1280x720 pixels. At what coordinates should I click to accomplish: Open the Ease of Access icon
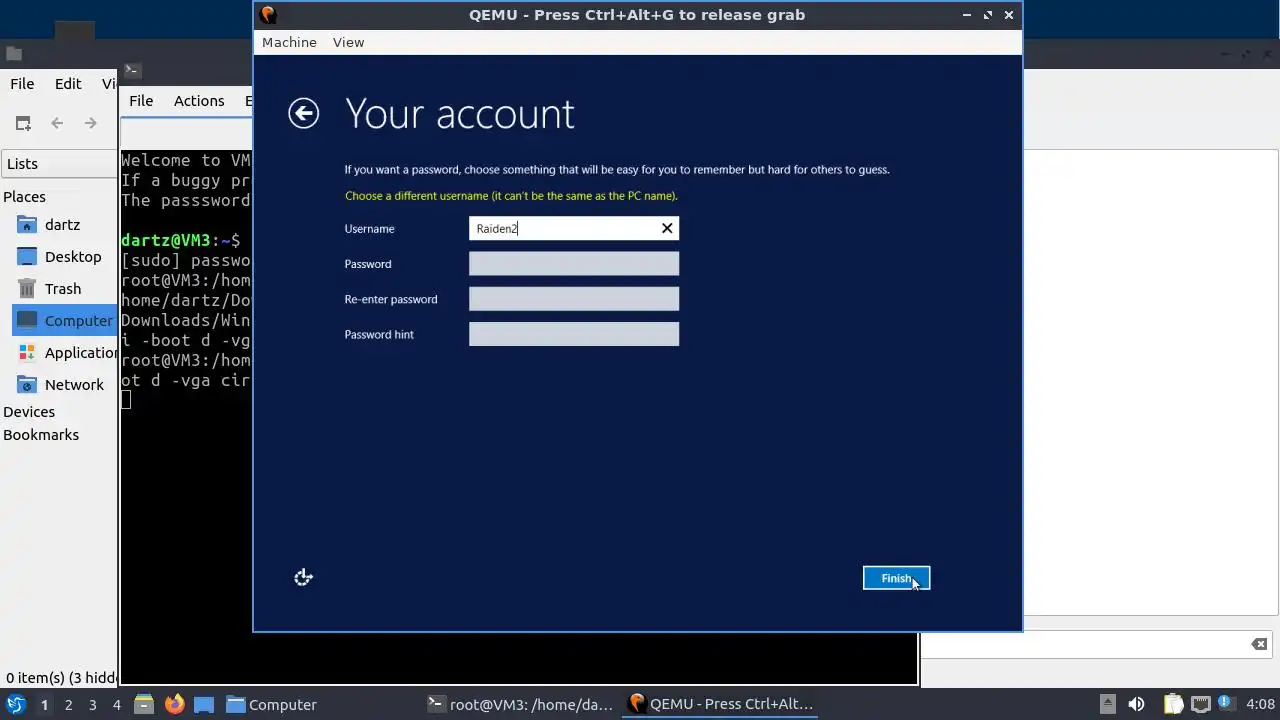coord(304,577)
